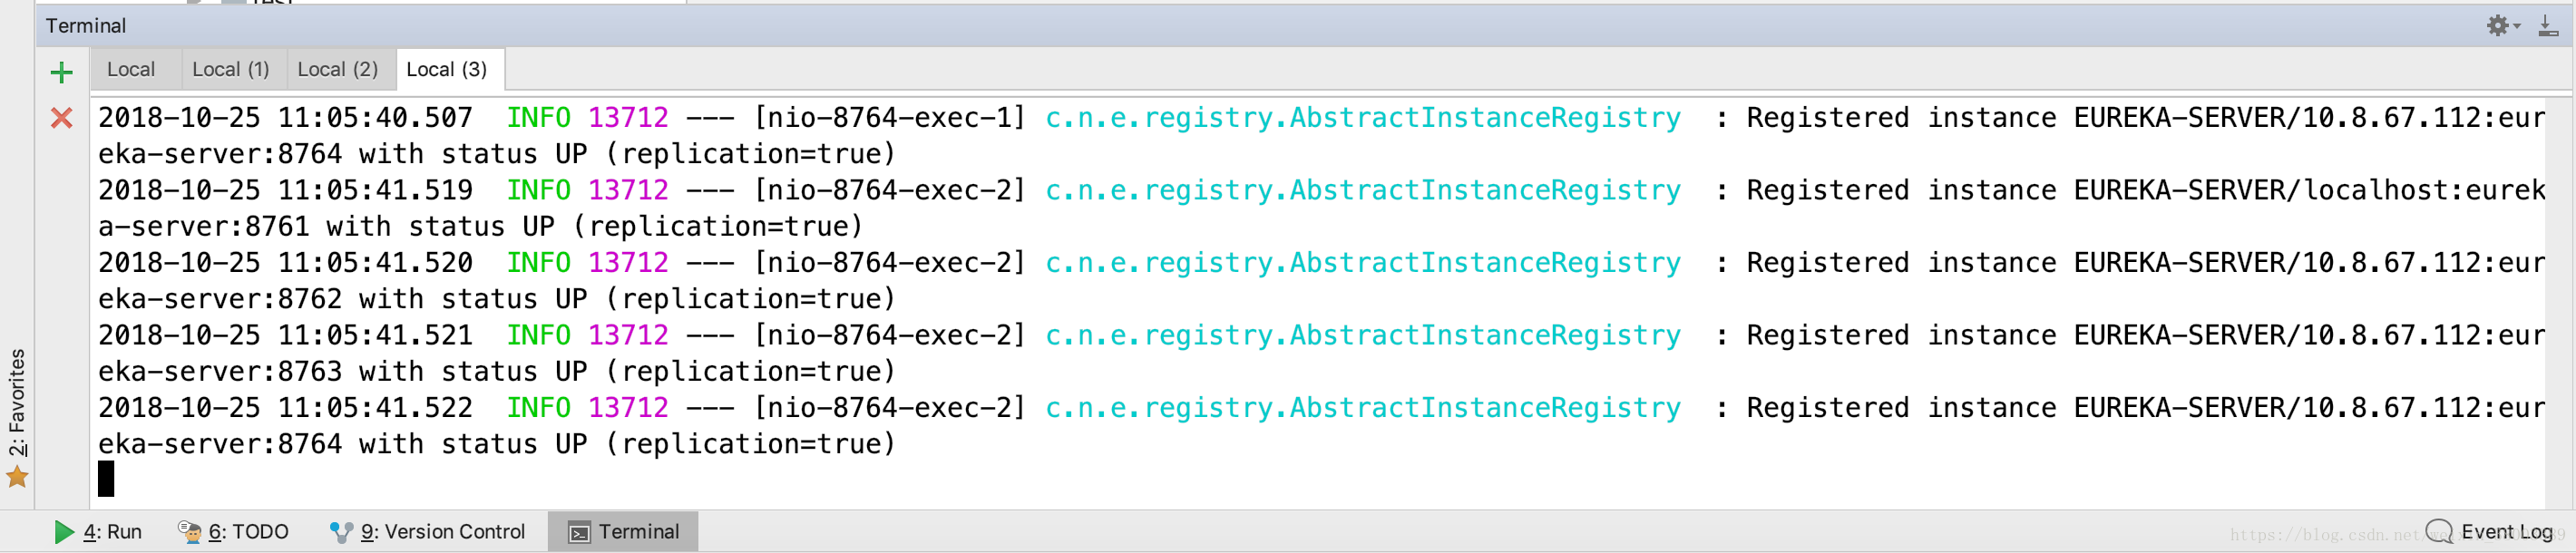
Task: Toggle the Terminal tool window button
Action: (623, 532)
